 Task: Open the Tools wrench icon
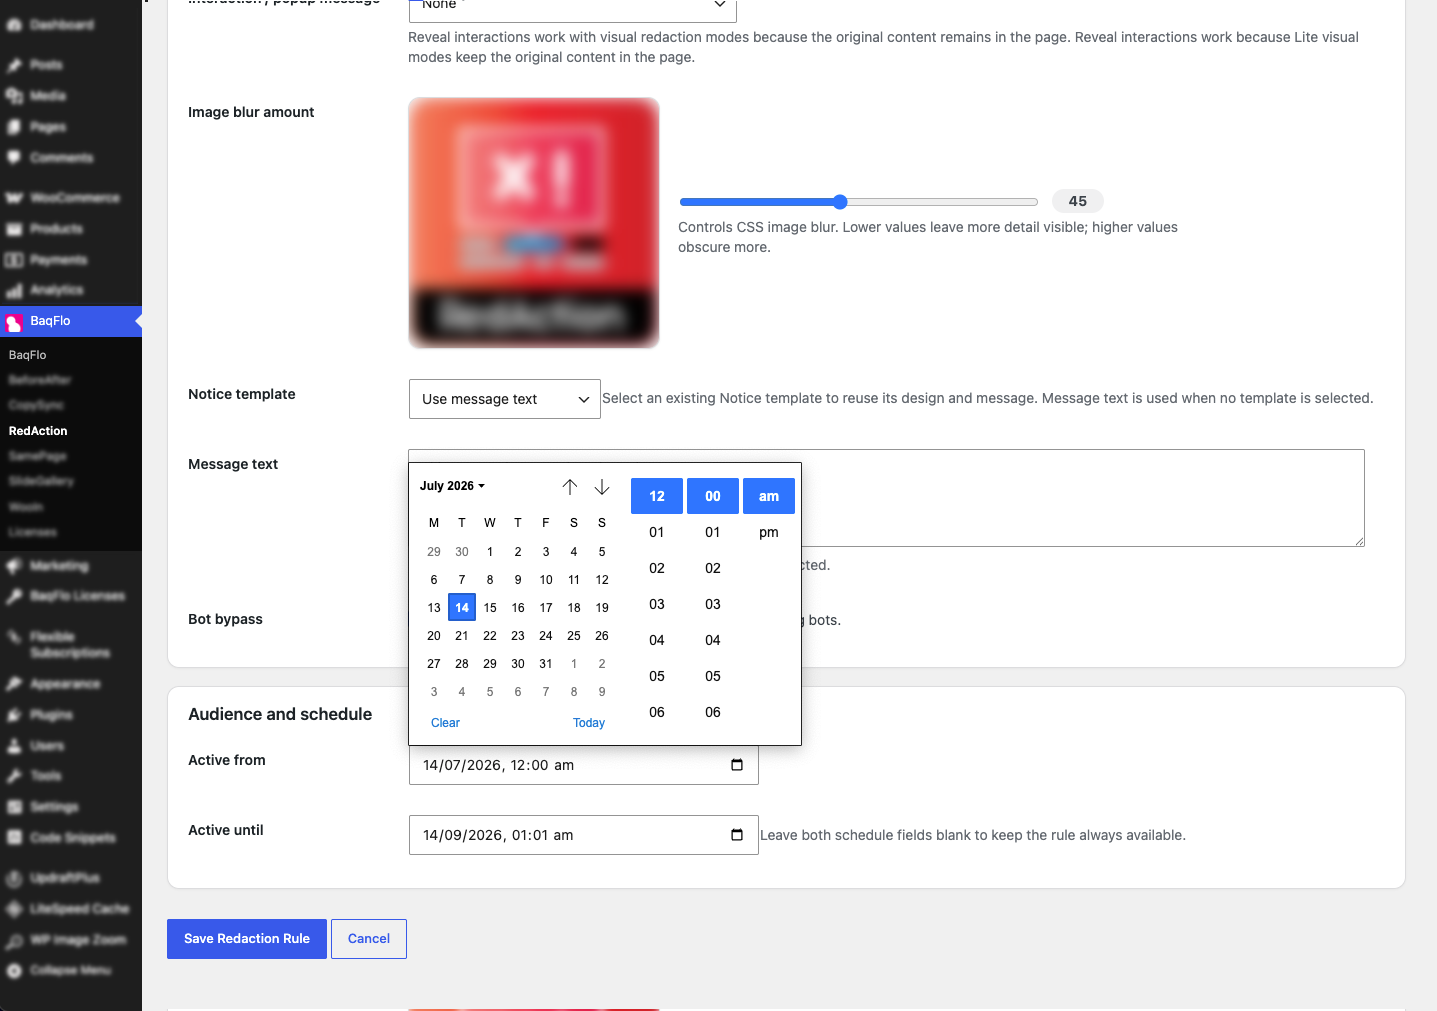pos(14,776)
